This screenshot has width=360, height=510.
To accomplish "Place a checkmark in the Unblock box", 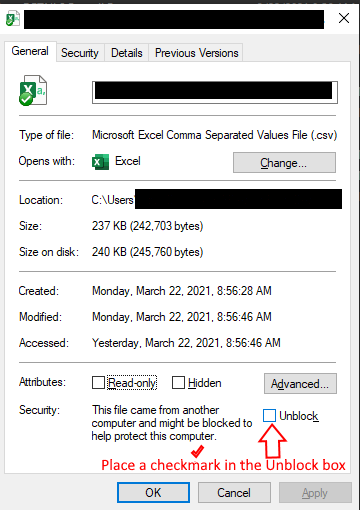I will point(269,416).
